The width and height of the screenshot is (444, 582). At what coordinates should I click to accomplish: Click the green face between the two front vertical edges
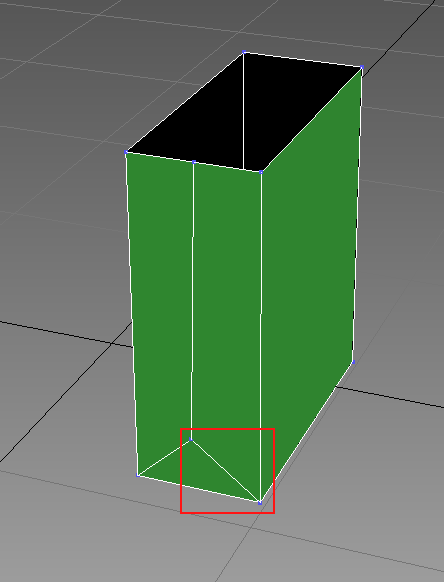226,297
